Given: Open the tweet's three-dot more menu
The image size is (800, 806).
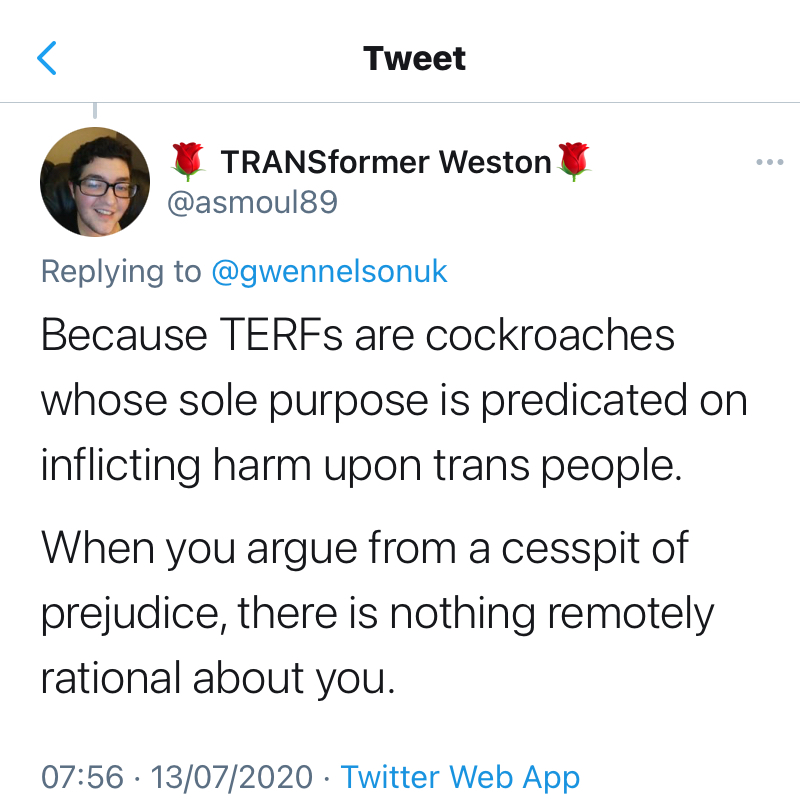Looking at the screenshot, I should pos(769,162).
